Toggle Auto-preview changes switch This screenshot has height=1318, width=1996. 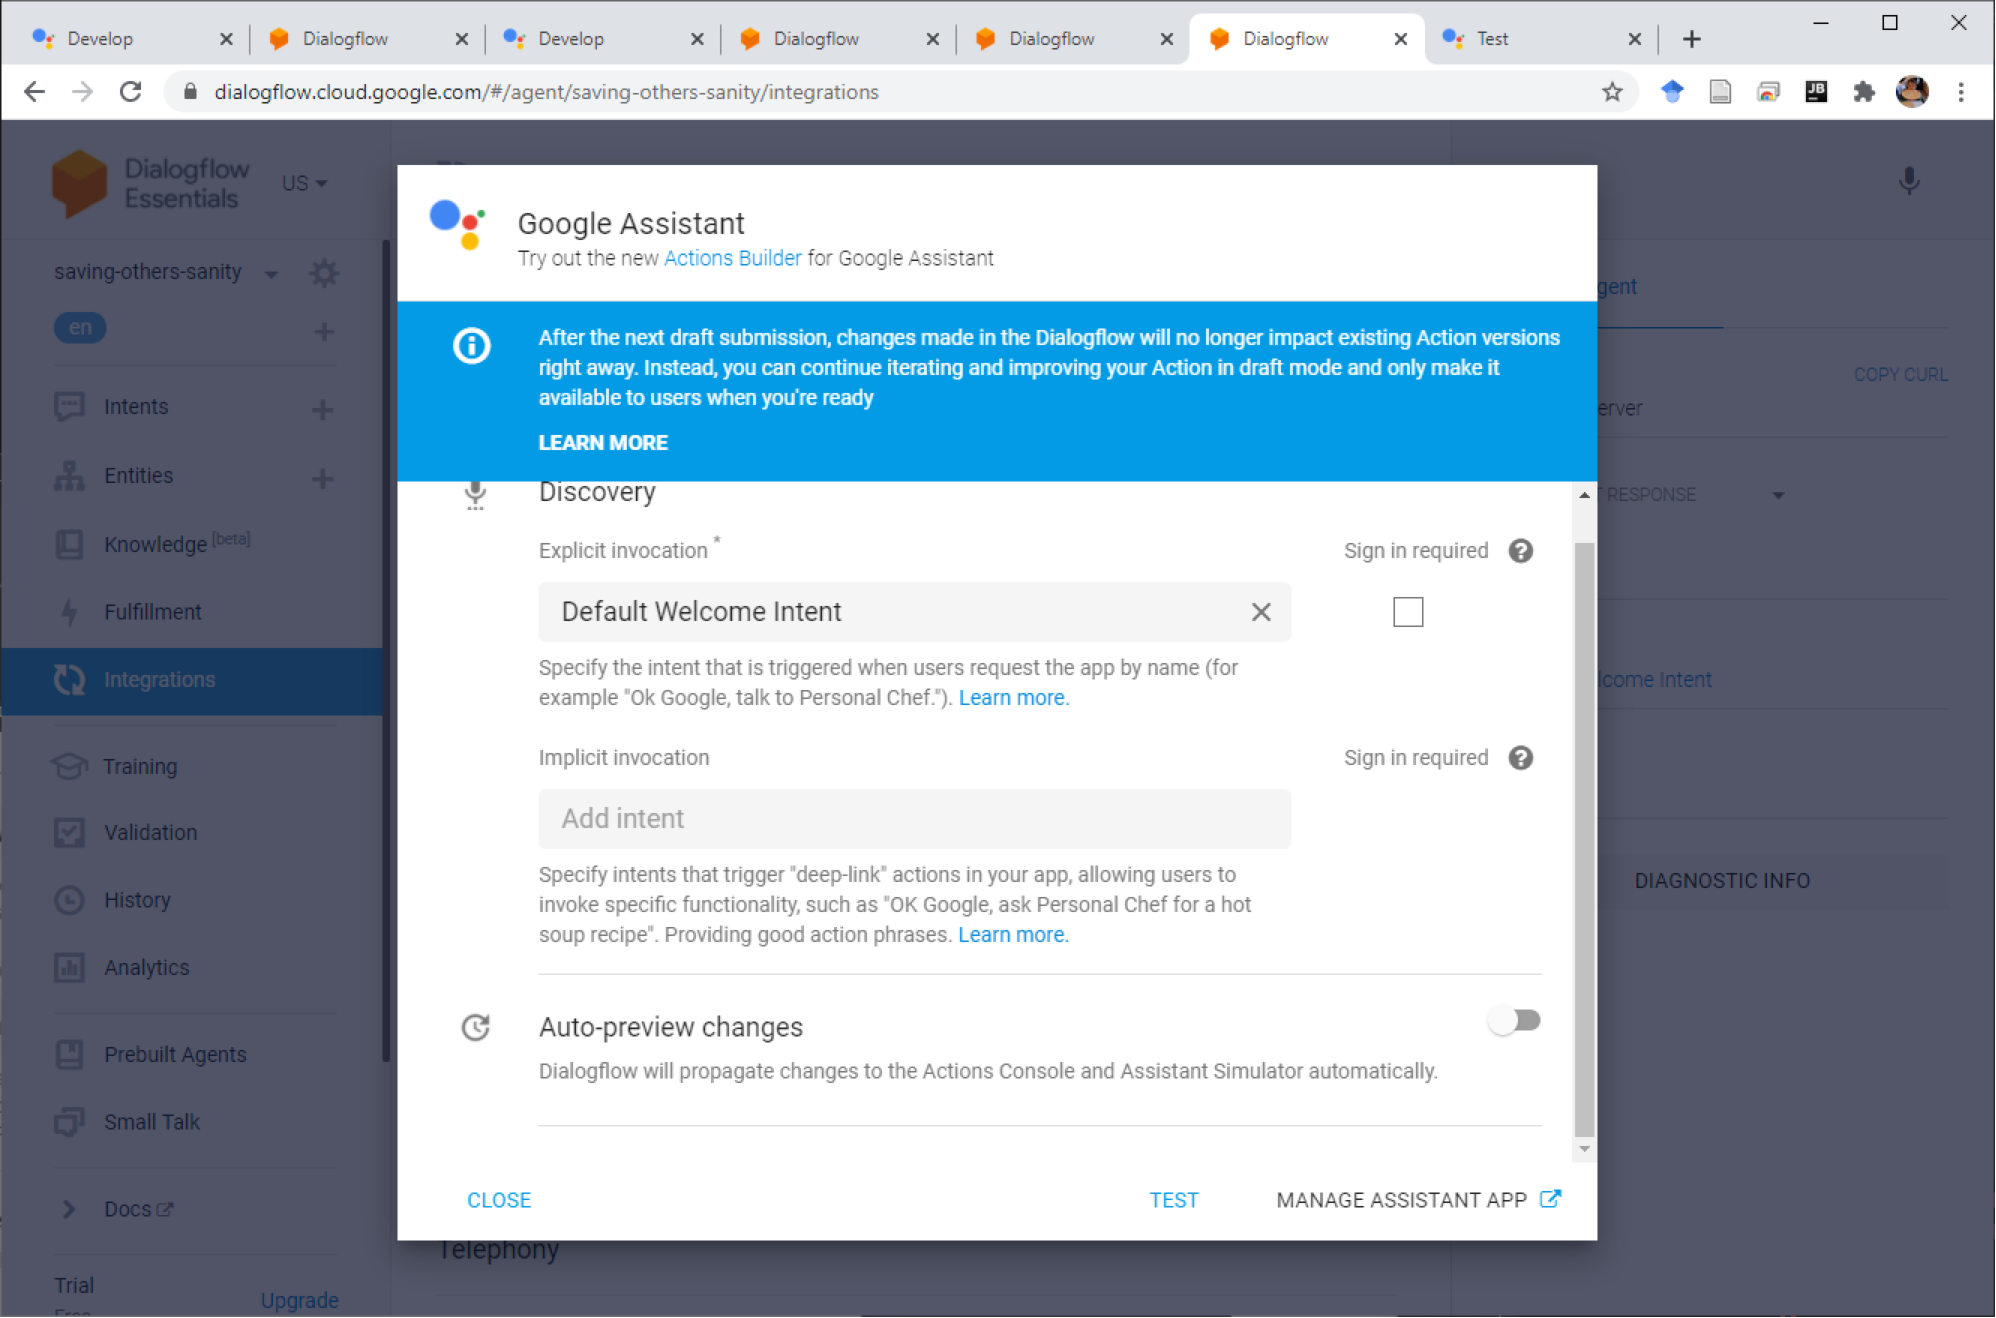1514,1021
